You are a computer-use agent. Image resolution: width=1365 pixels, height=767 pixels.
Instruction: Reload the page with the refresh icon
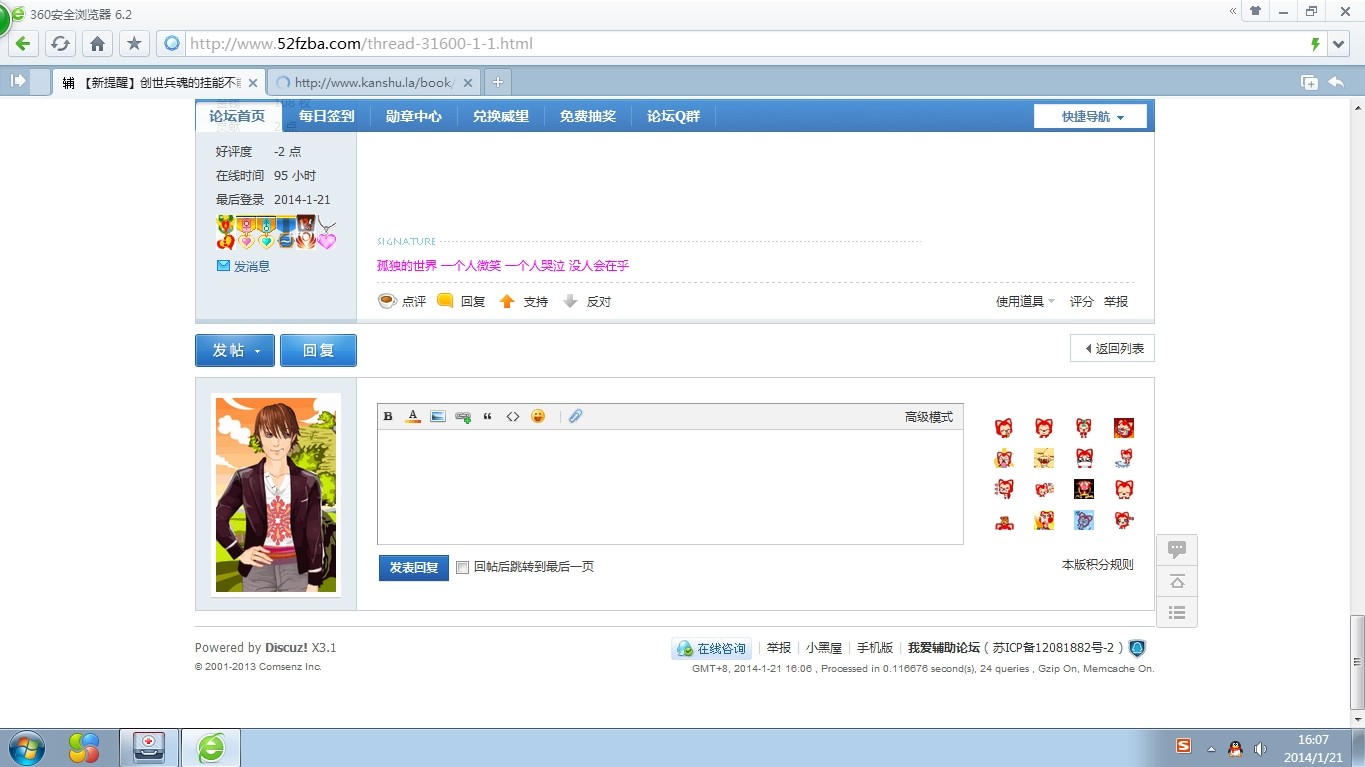pos(60,44)
